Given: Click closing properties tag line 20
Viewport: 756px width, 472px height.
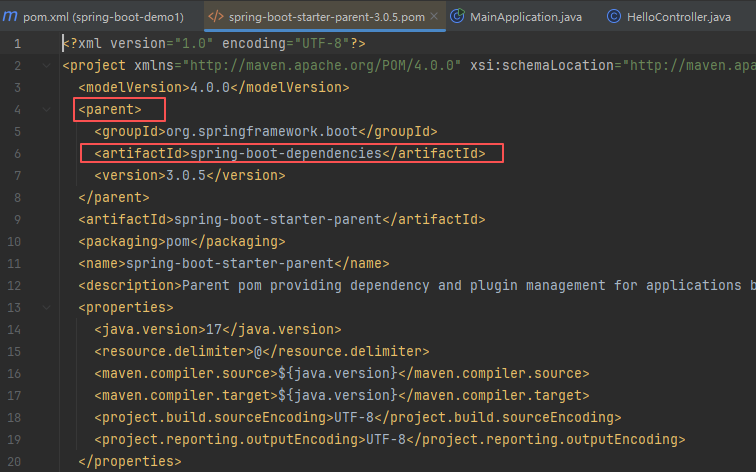Looking at the screenshot, I should click(130, 462).
